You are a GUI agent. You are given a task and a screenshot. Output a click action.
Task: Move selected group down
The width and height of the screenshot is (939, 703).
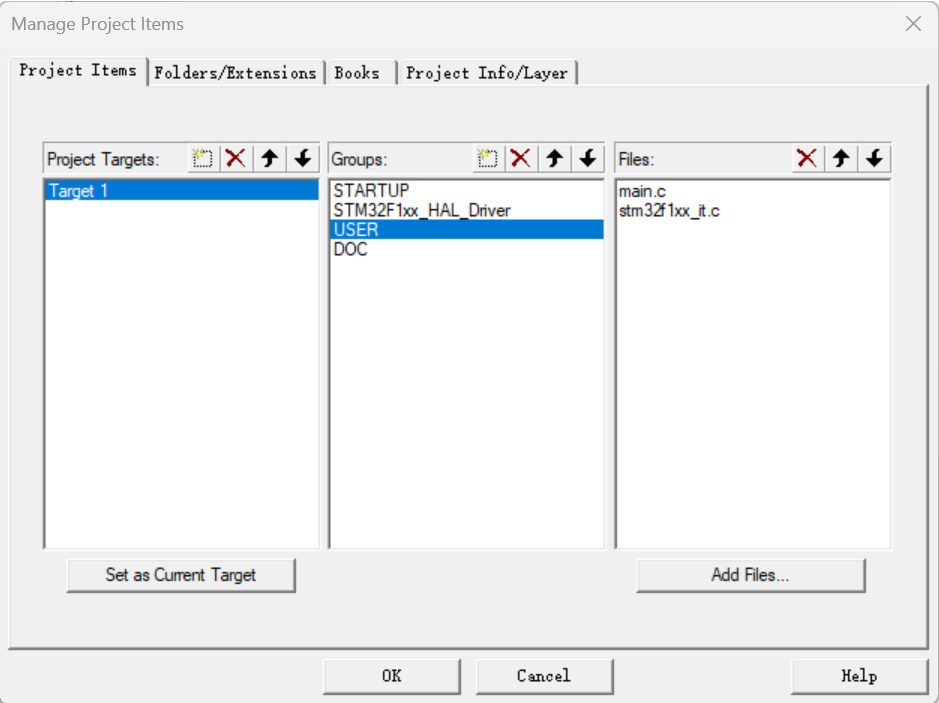click(x=588, y=159)
